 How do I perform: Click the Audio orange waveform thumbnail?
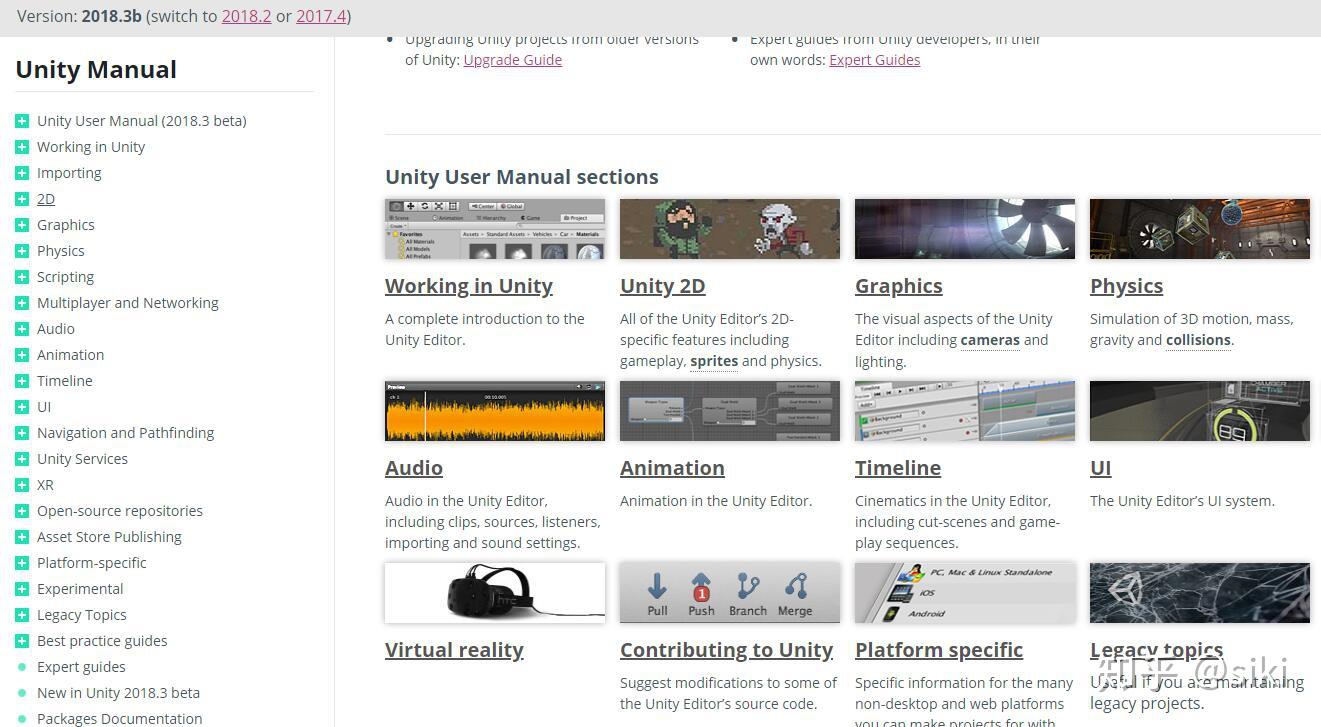click(x=495, y=411)
